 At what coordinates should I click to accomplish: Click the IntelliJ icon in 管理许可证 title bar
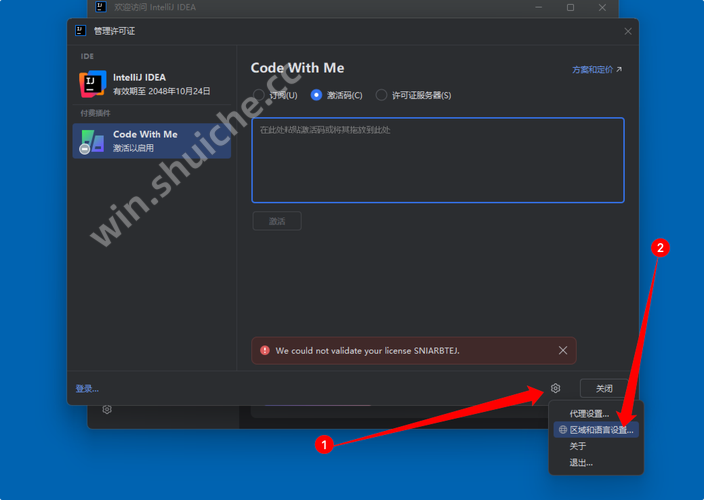[80, 31]
